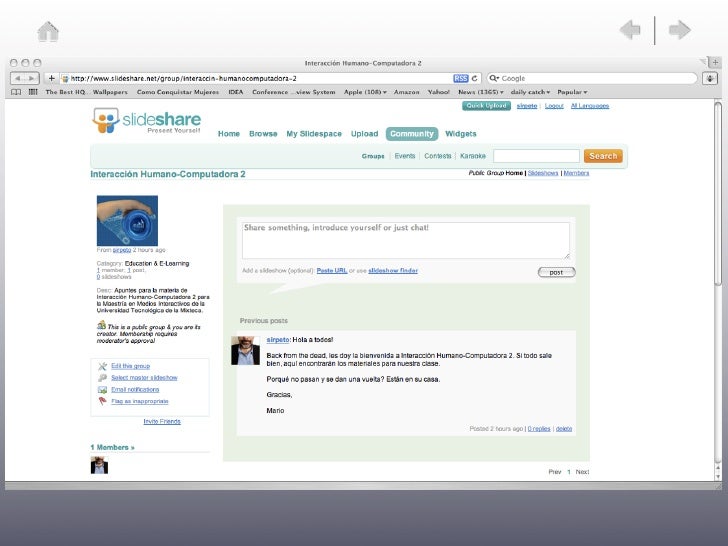Select the Events submenu item

pyautogui.click(x=405, y=156)
